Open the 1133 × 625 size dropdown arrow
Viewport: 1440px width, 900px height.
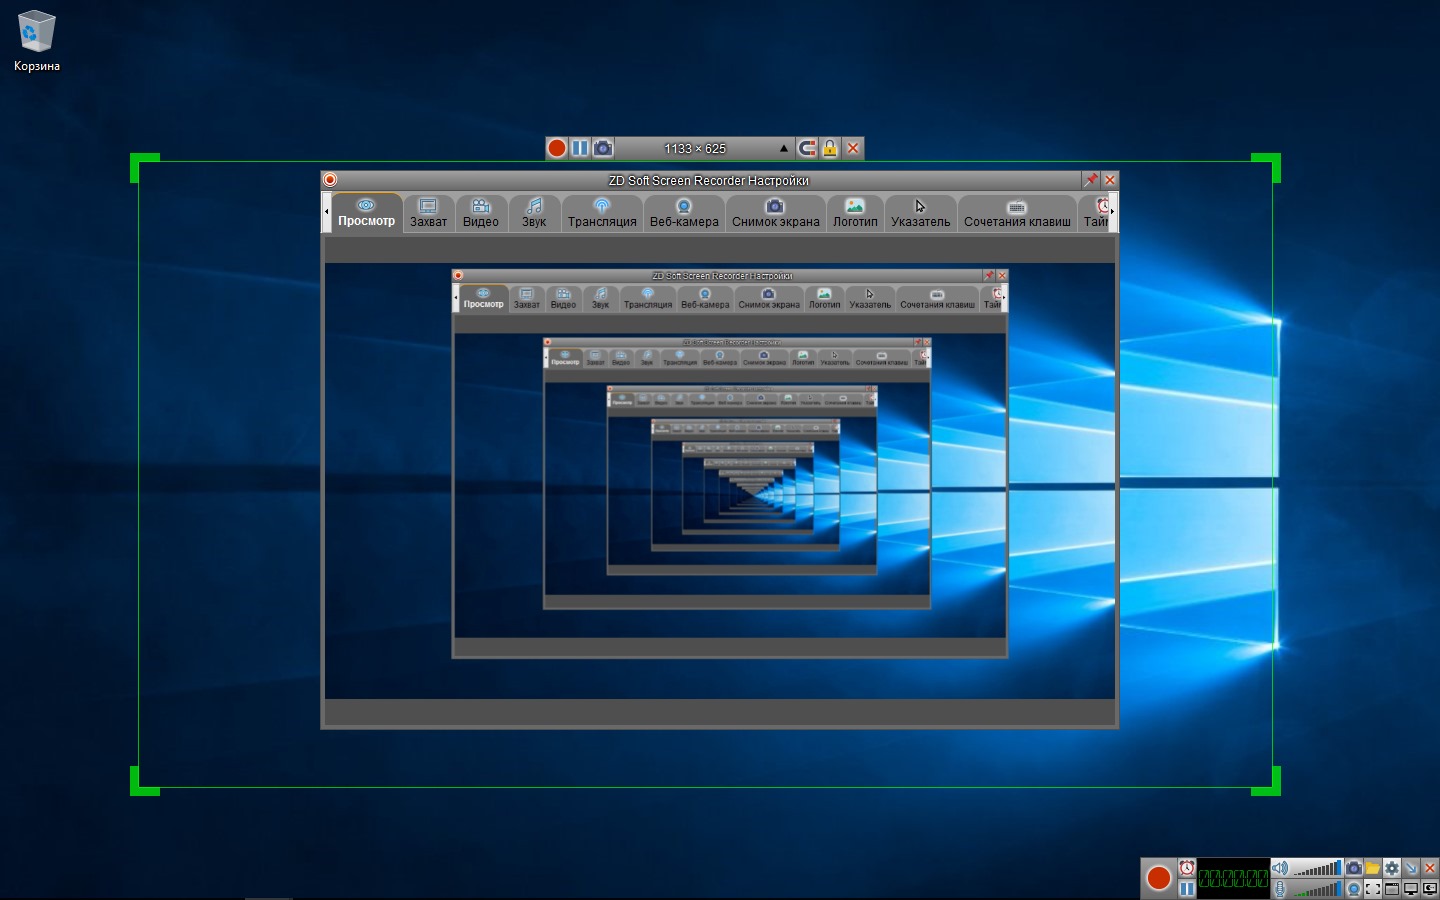pos(784,148)
